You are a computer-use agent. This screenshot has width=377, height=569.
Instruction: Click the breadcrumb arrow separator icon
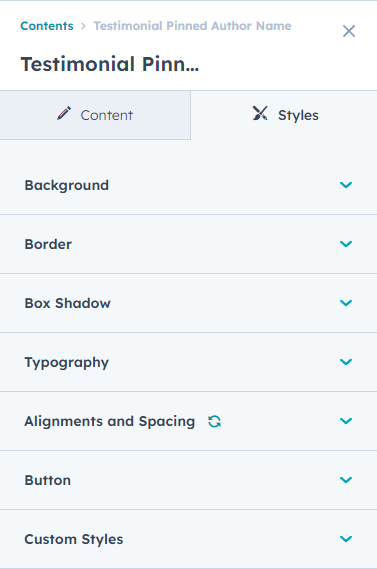(x=83, y=26)
